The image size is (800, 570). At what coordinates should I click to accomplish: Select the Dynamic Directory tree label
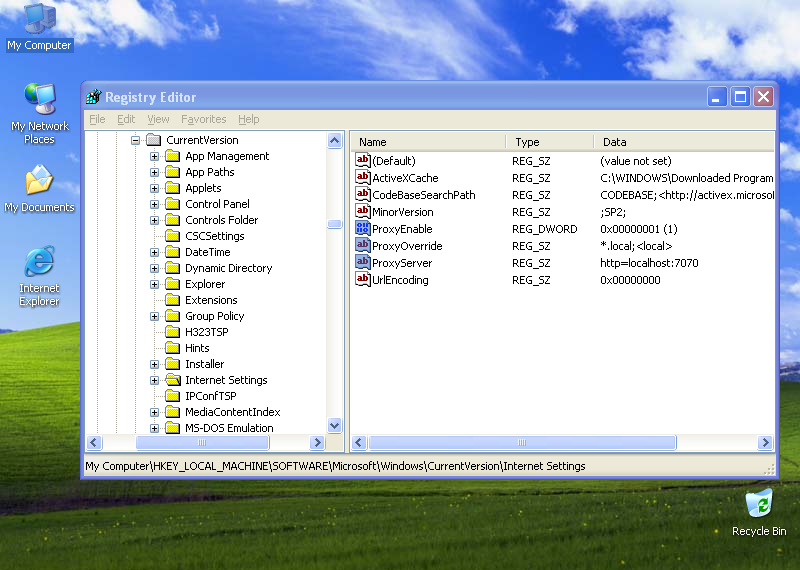click(229, 268)
